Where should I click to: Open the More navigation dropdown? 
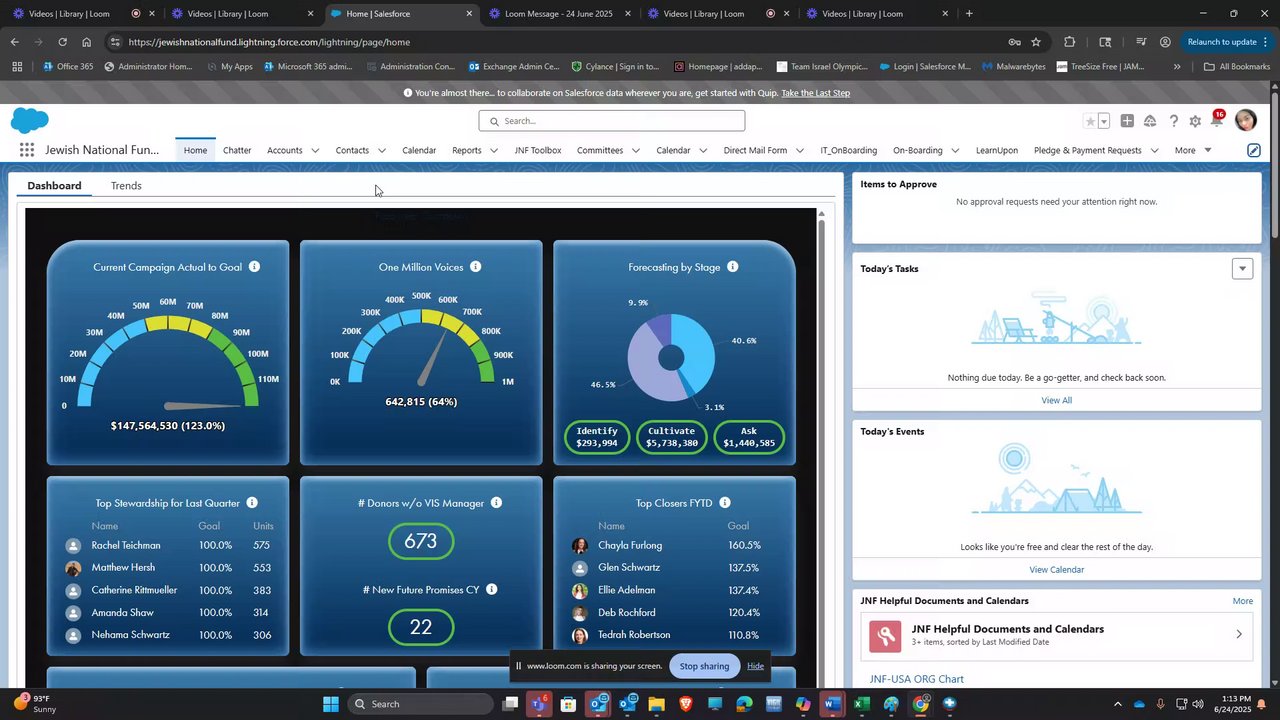(x=1193, y=150)
